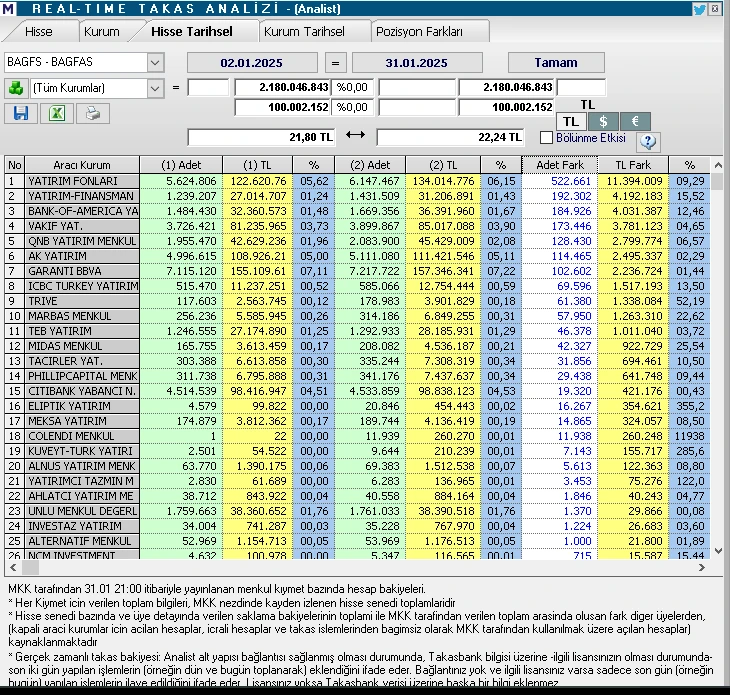This screenshot has height=695, width=730.
Task: Select TEB YATIRIM row
Action: (x=357, y=331)
